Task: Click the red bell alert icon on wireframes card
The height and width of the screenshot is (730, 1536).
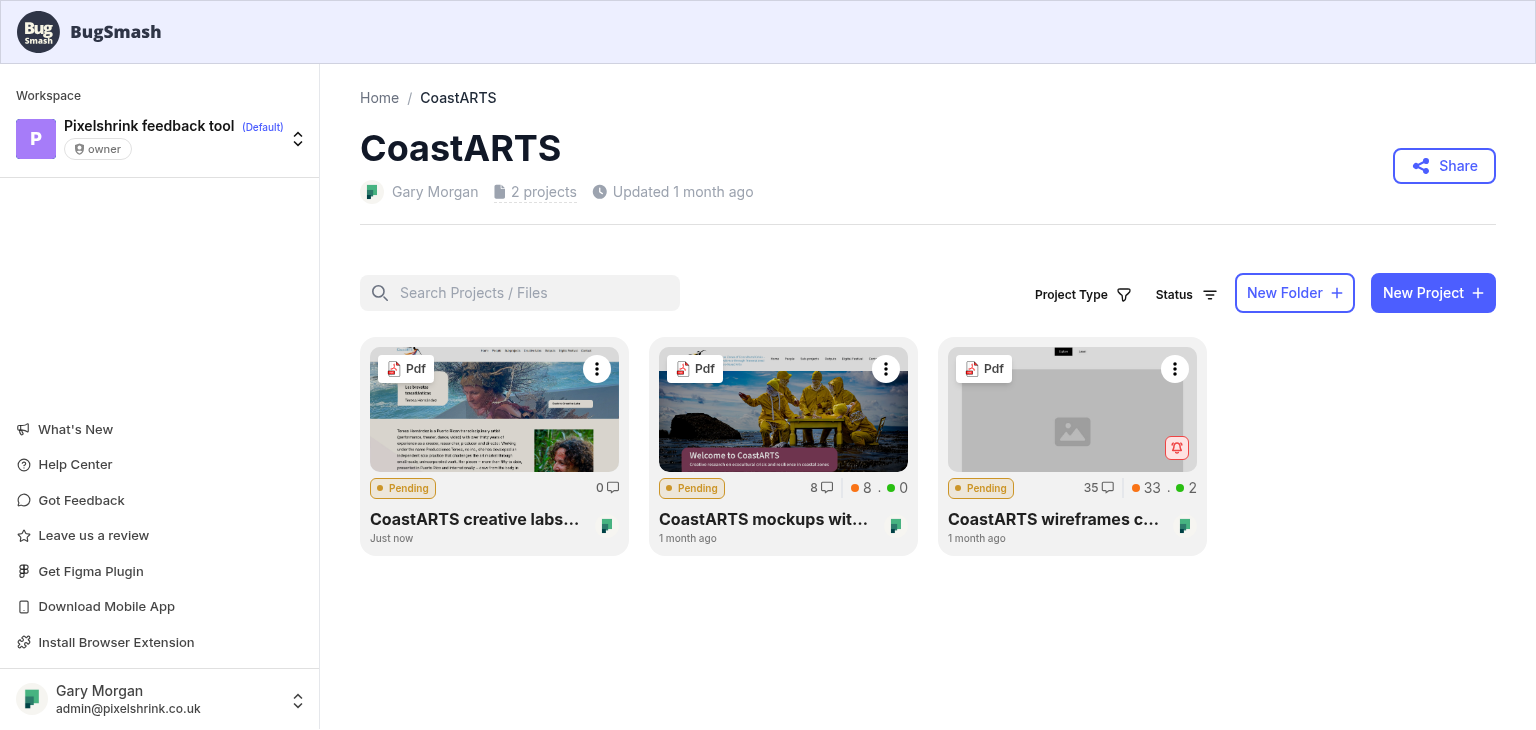Action: tap(1177, 448)
